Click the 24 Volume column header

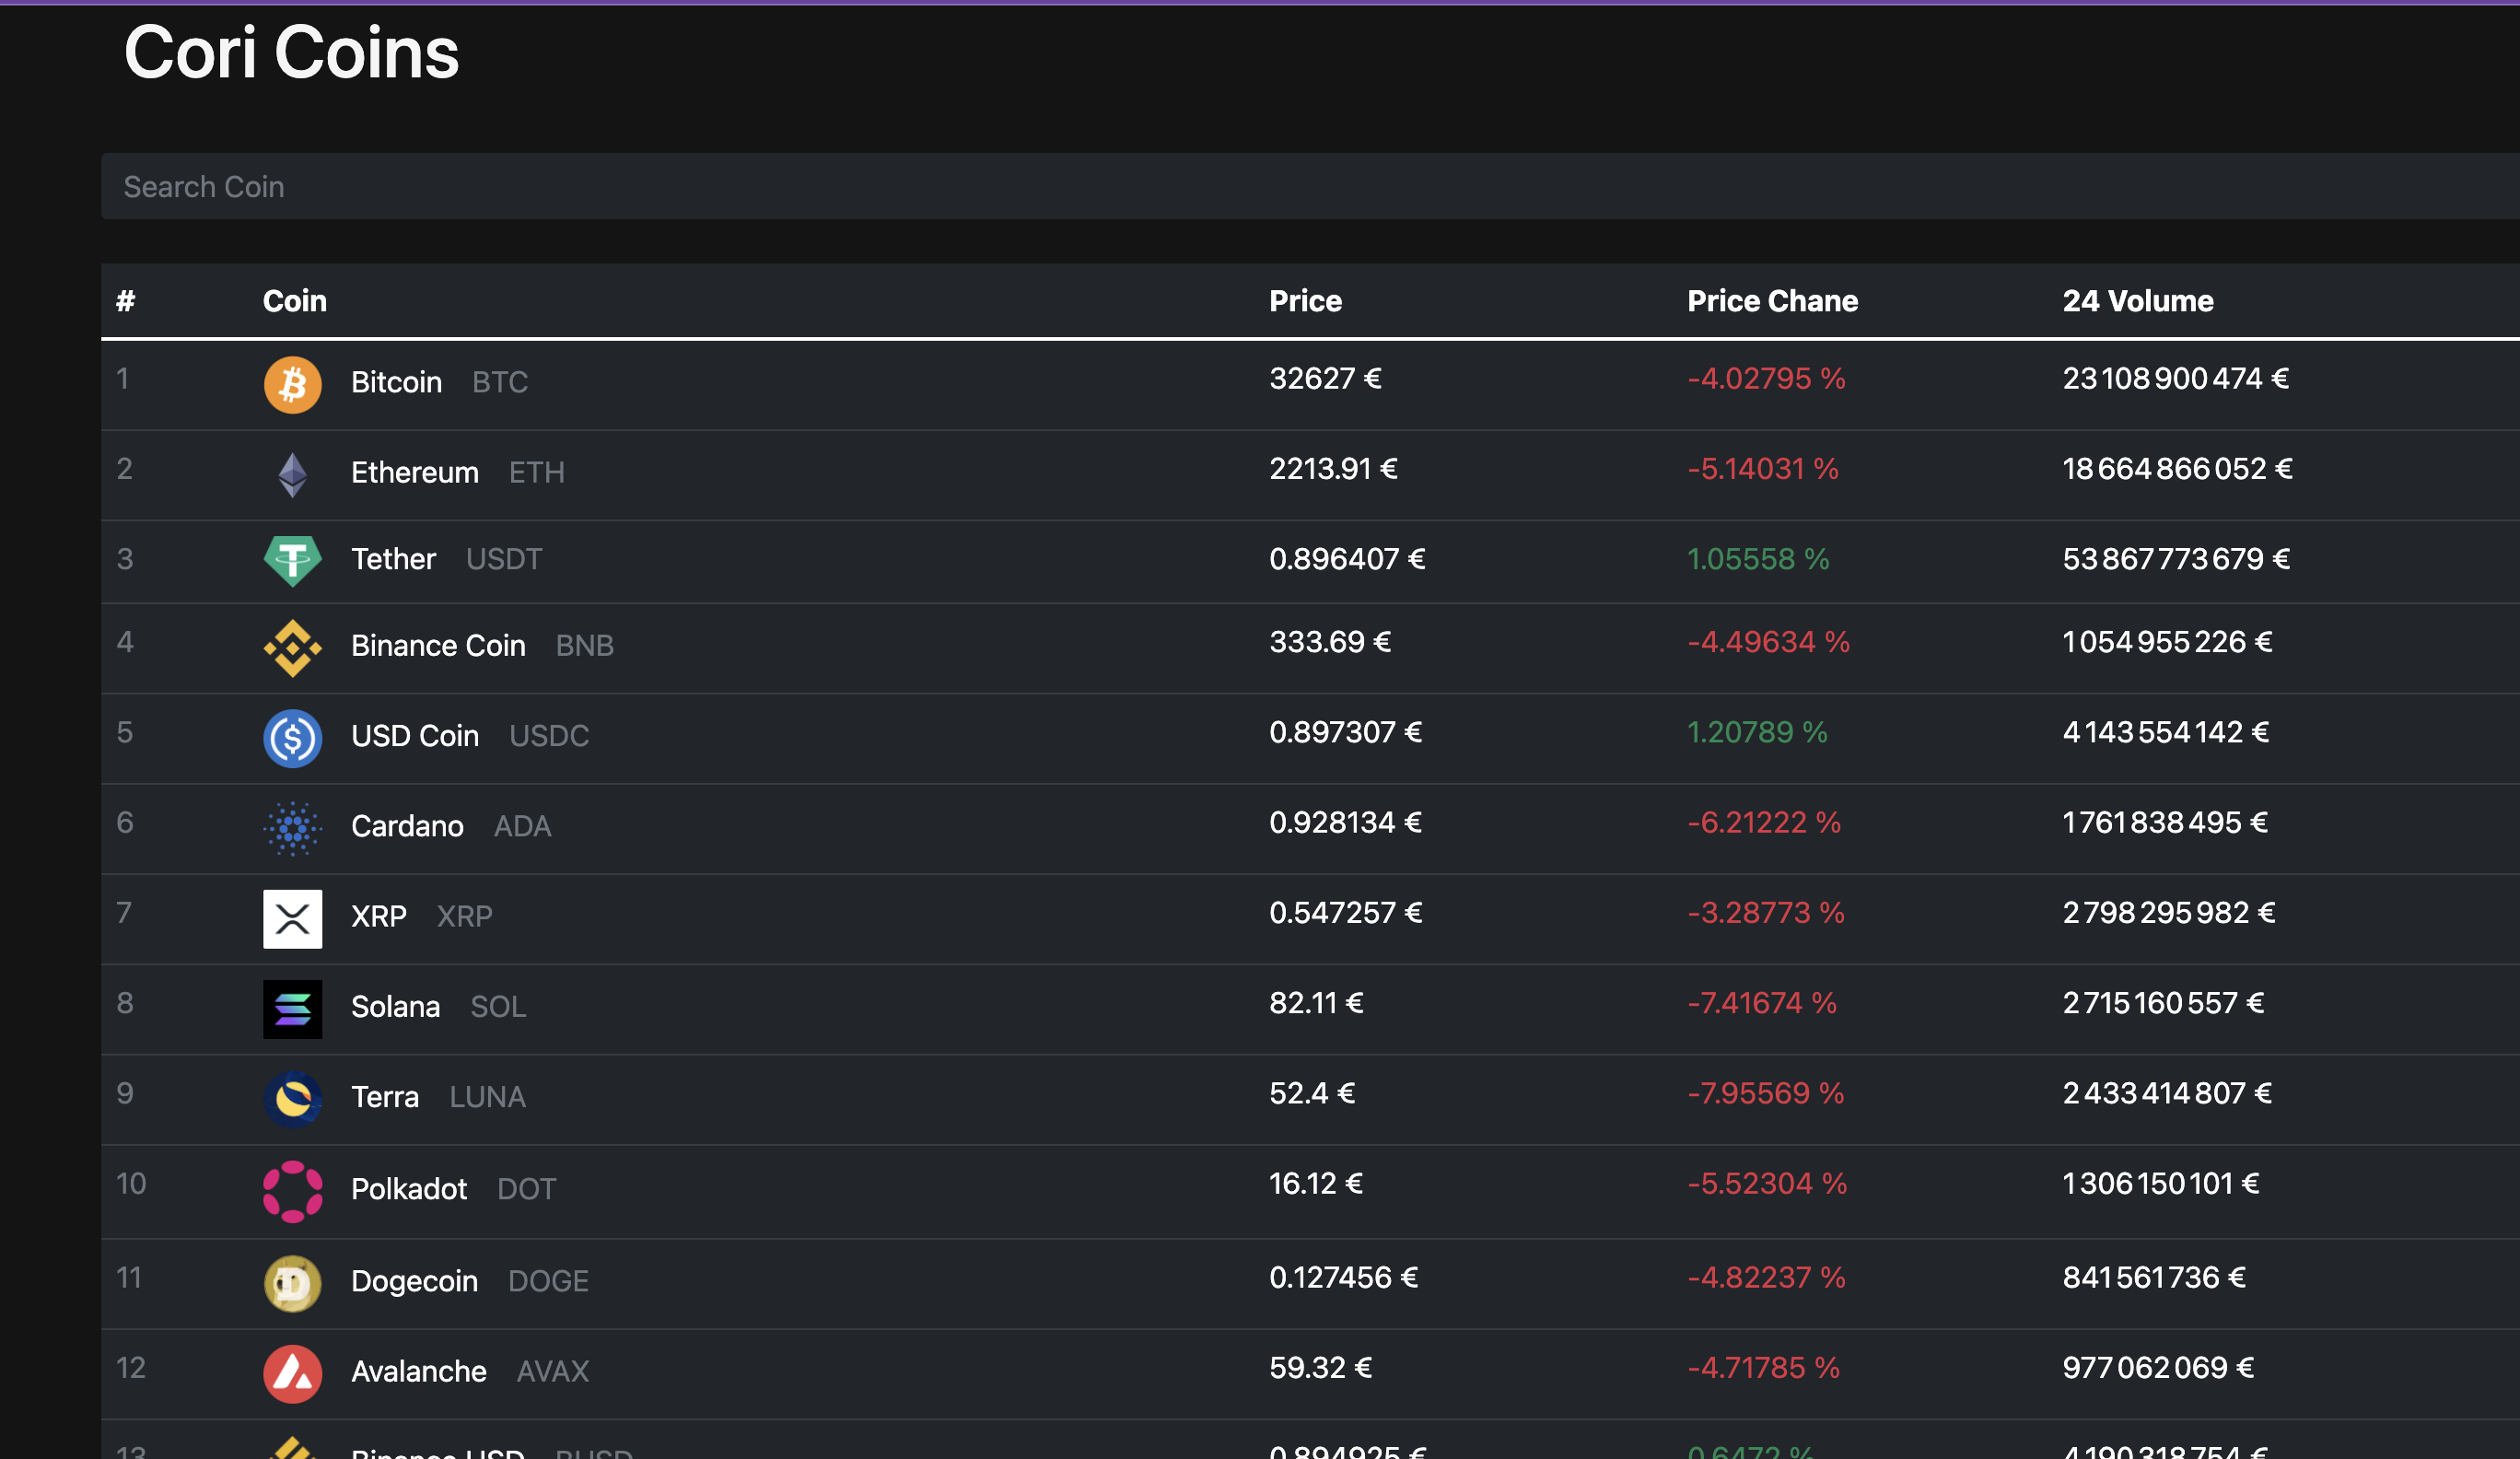[2137, 301]
